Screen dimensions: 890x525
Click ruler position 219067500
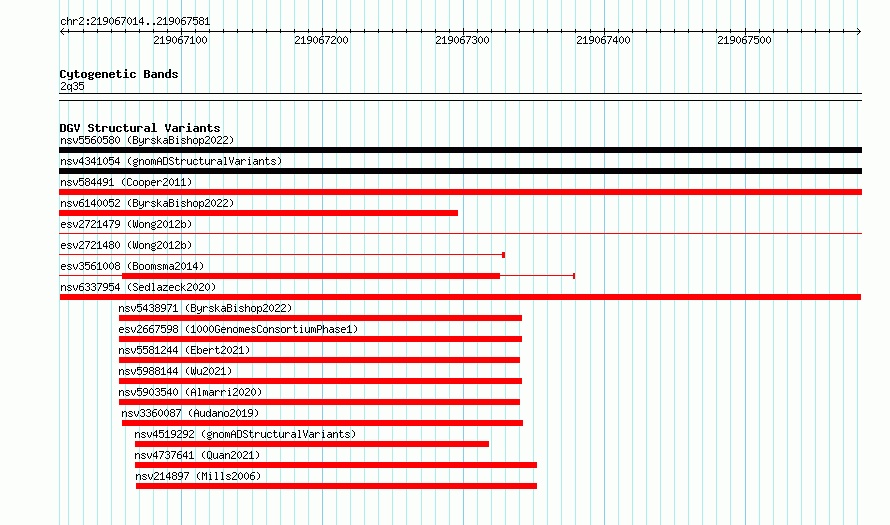(x=744, y=40)
